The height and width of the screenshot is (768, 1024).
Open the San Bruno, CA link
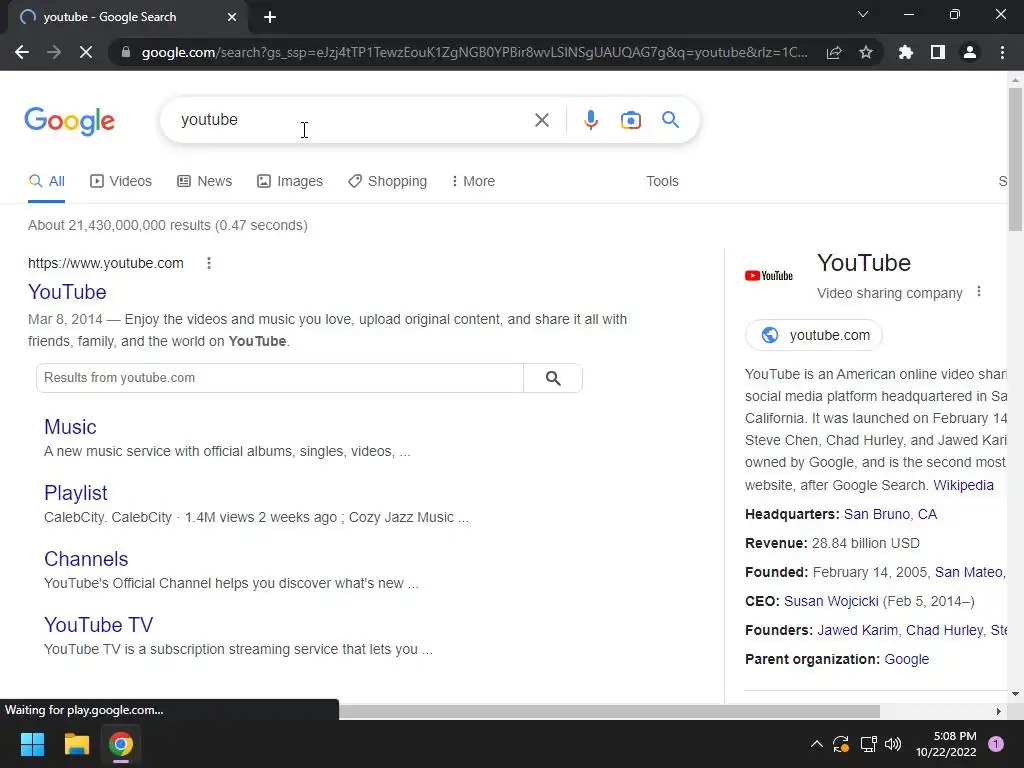click(890, 515)
